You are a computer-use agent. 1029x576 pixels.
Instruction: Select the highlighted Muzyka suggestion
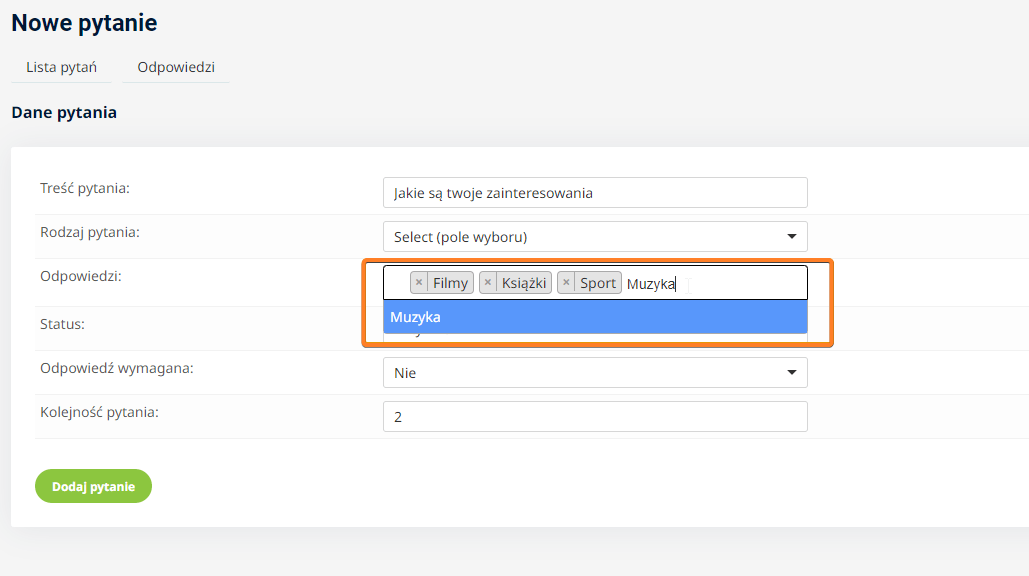pos(595,317)
